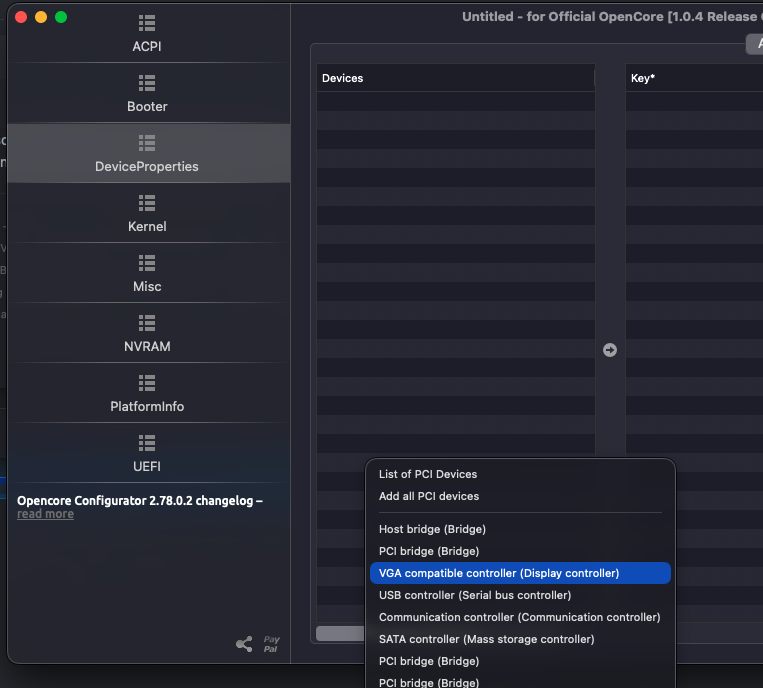
Task: Select DeviceProperties in the sidebar
Action: [x=147, y=153]
